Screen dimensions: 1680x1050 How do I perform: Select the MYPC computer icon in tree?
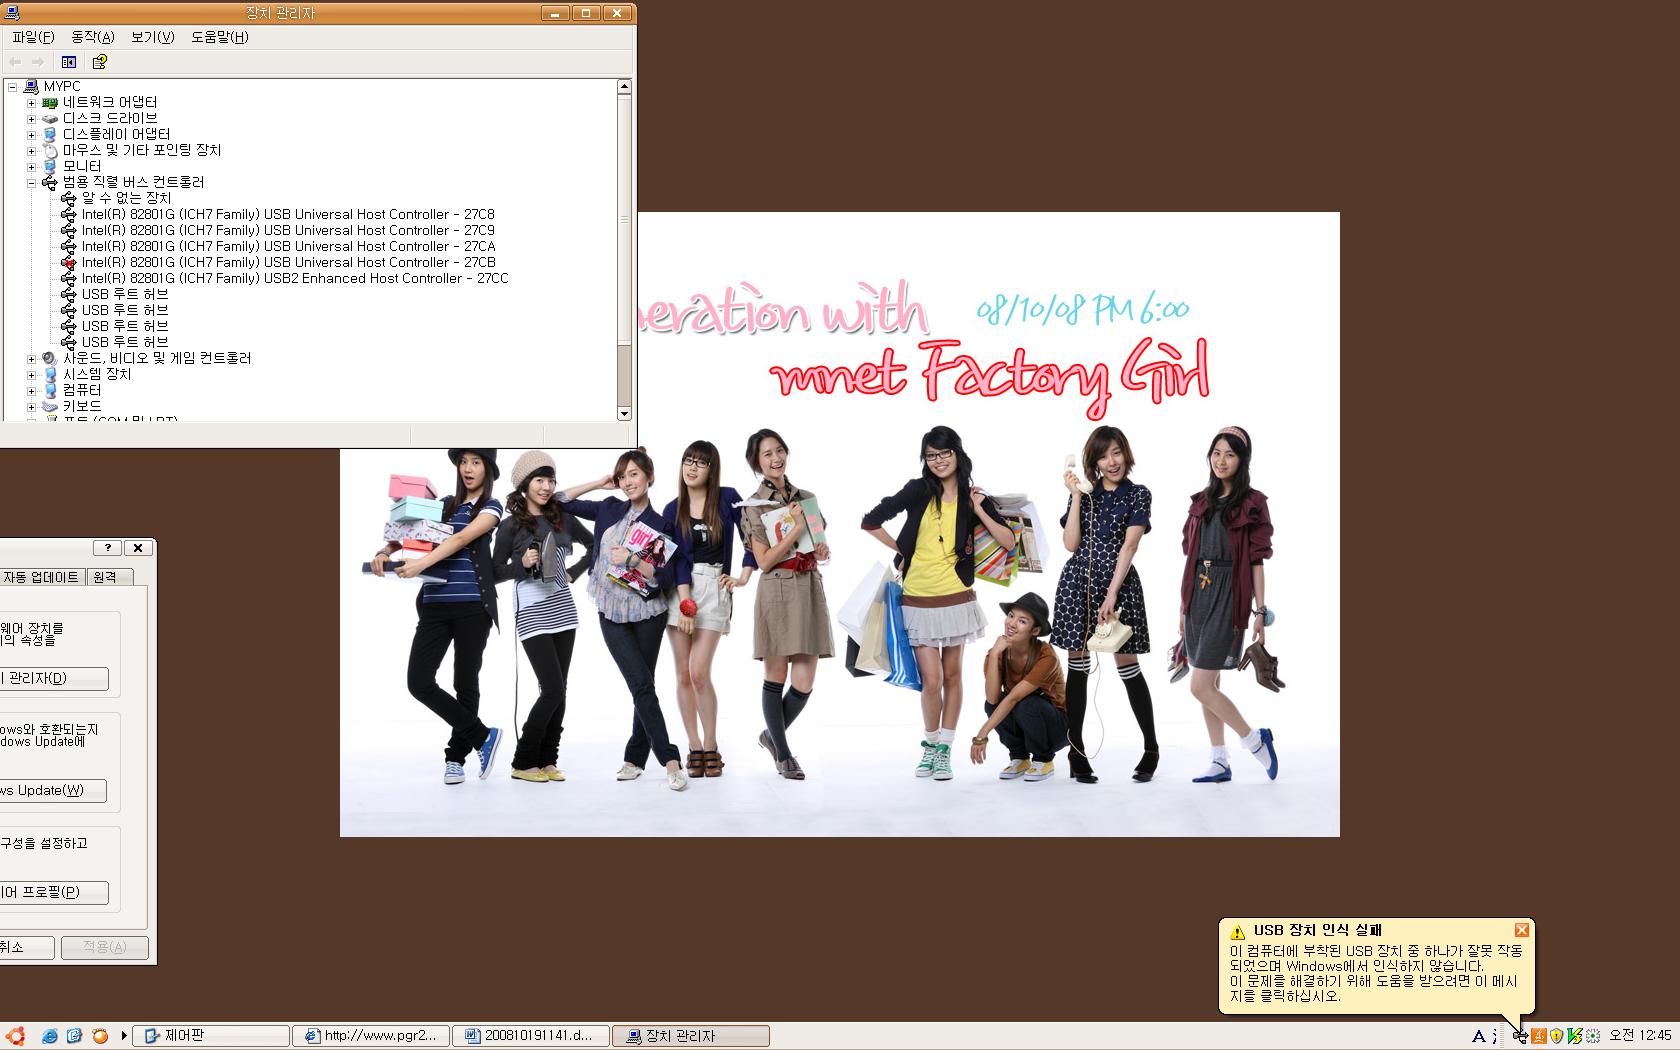[31, 86]
